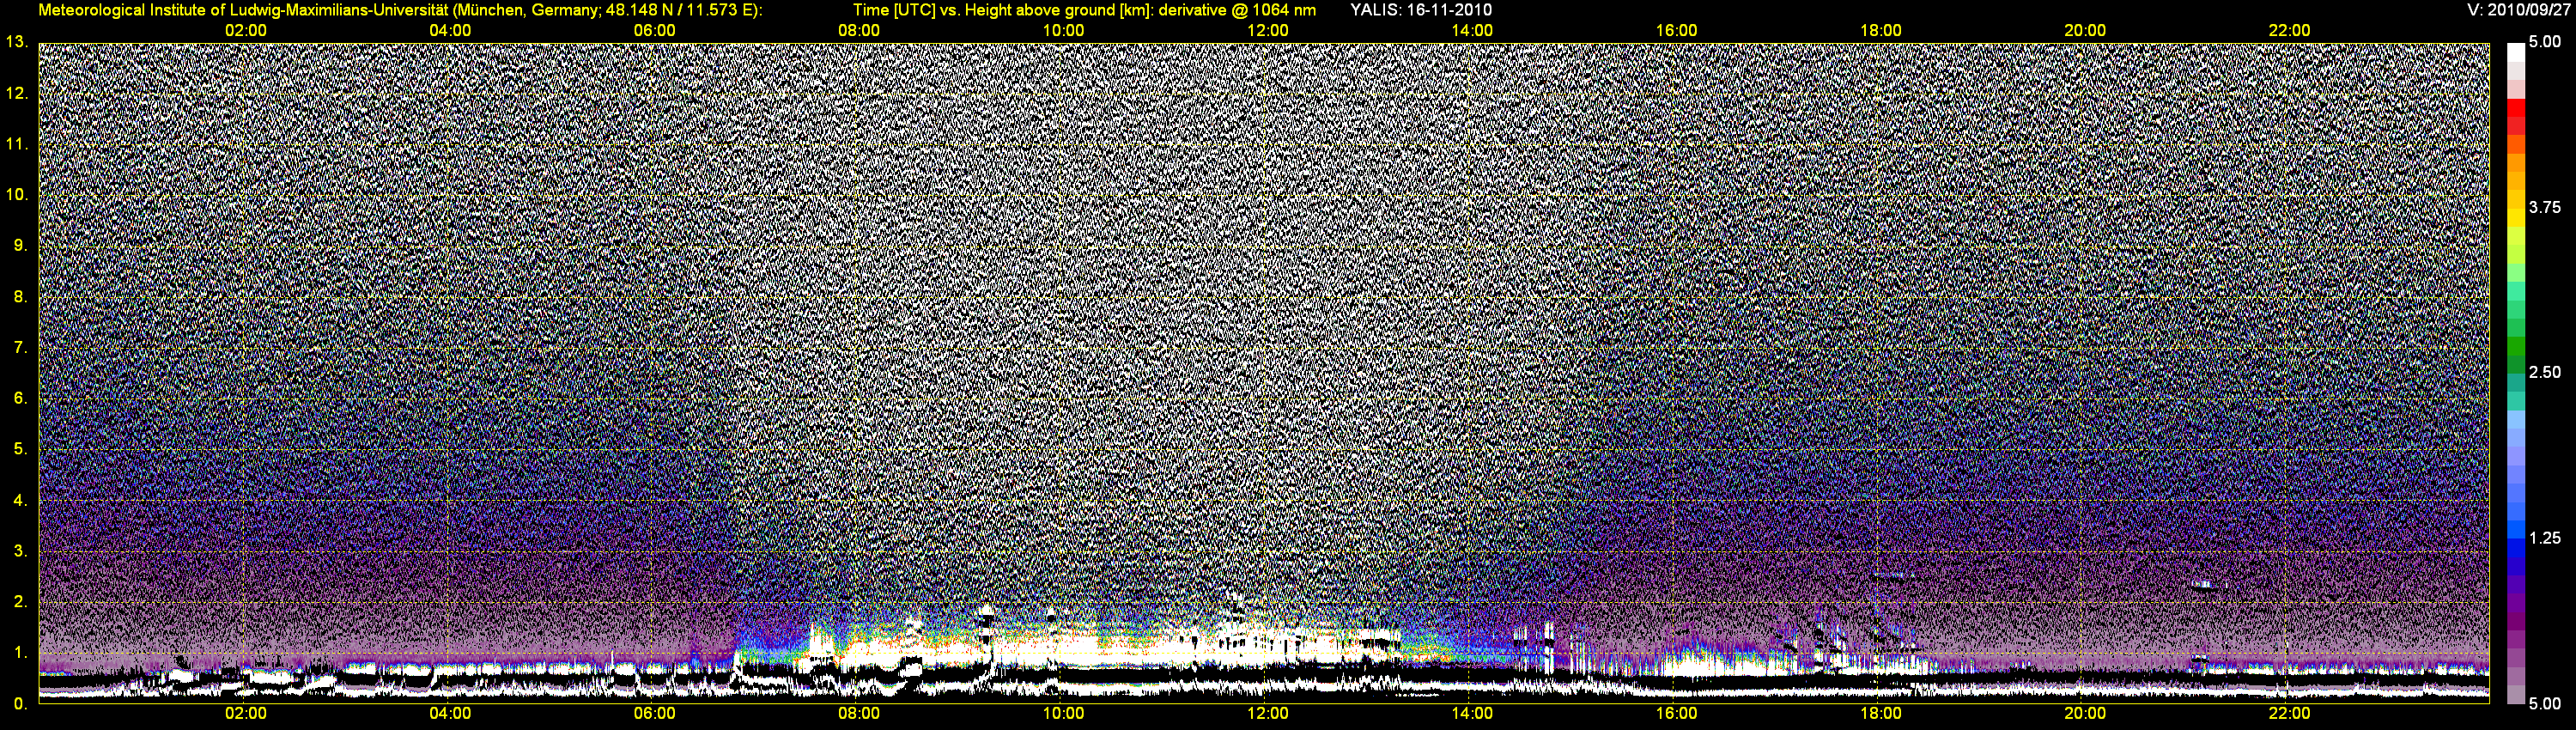Screen dimensions: 2576x730
Task: Click the 14:00 label on the bottom time axis
Action: 1472,714
